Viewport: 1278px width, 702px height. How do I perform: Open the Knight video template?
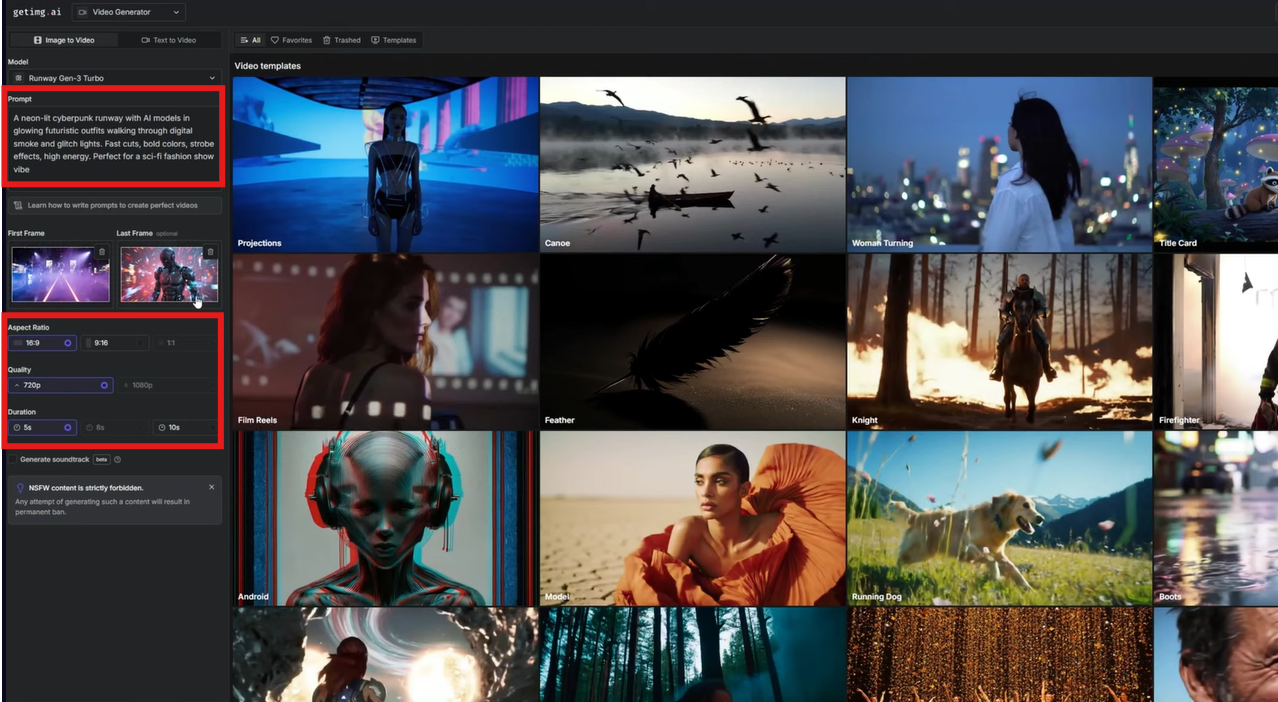[x=999, y=341]
